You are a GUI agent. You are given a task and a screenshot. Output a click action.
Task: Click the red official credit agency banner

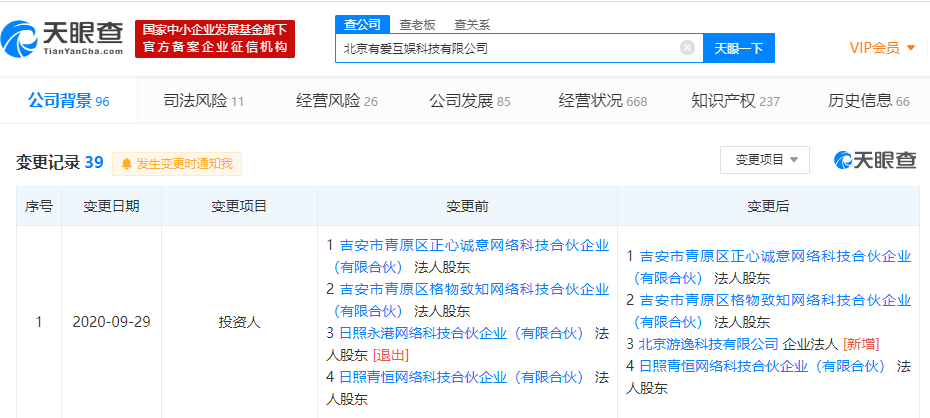click(215, 39)
